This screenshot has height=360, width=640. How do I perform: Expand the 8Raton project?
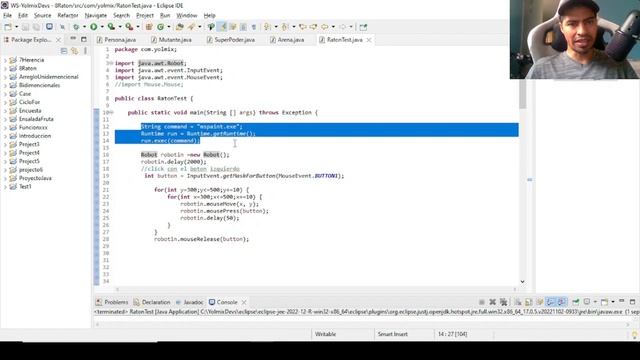[5, 69]
